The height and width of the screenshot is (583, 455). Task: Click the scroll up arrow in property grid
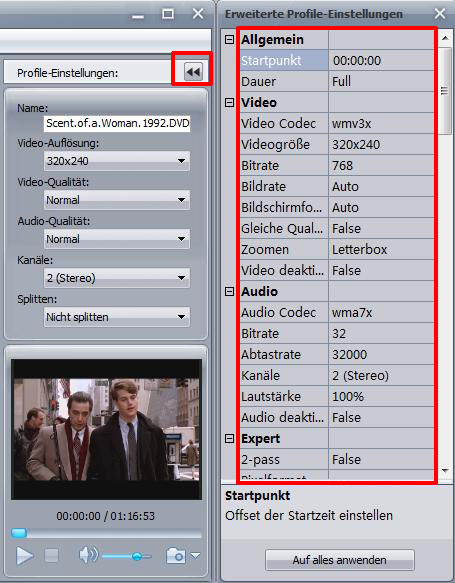coord(445,38)
